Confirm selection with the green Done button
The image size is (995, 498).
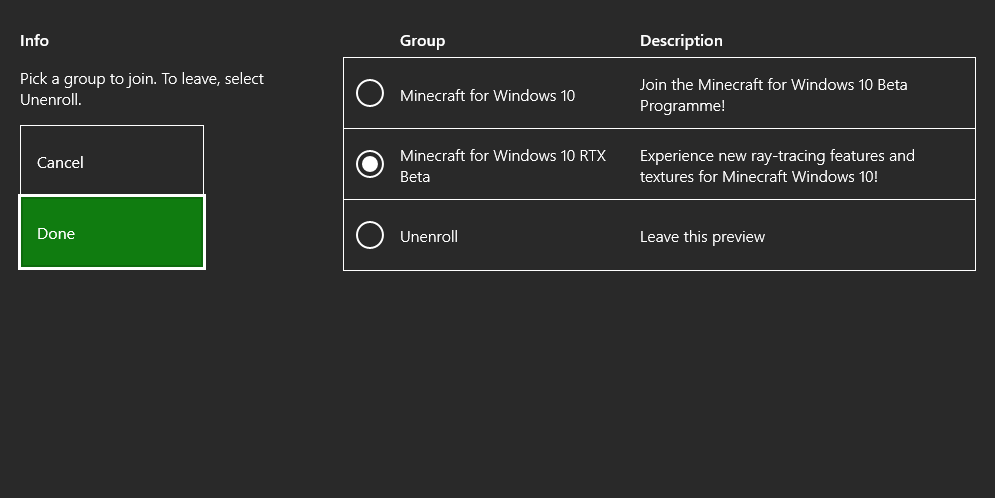[112, 233]
